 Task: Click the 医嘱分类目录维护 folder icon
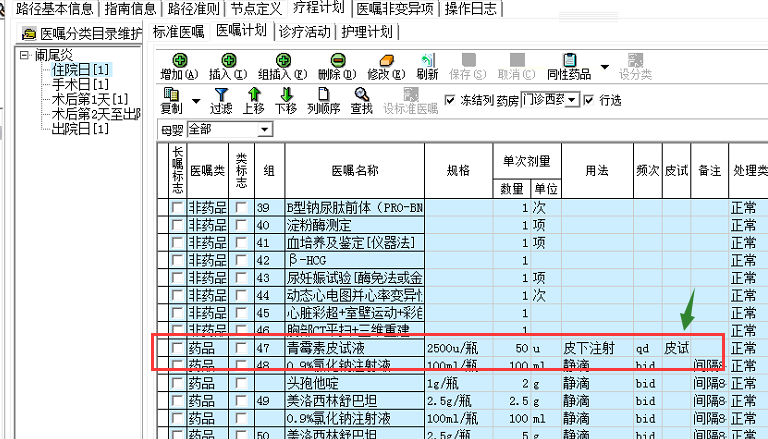coord(29,33)
